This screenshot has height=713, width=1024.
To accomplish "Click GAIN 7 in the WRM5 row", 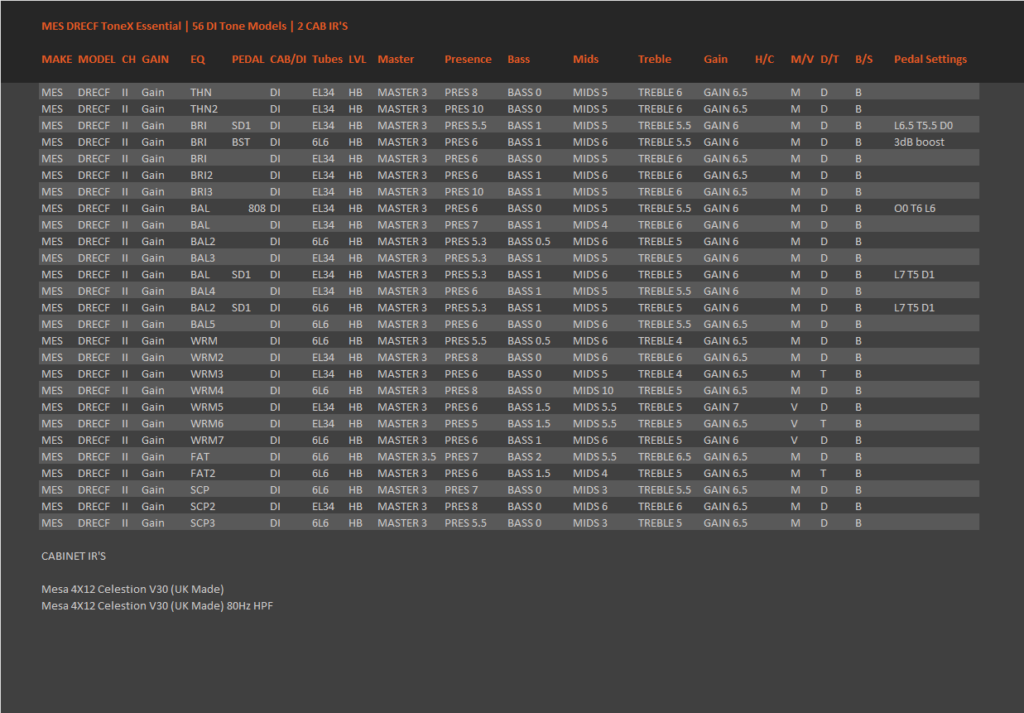I will tap(721, 407).
